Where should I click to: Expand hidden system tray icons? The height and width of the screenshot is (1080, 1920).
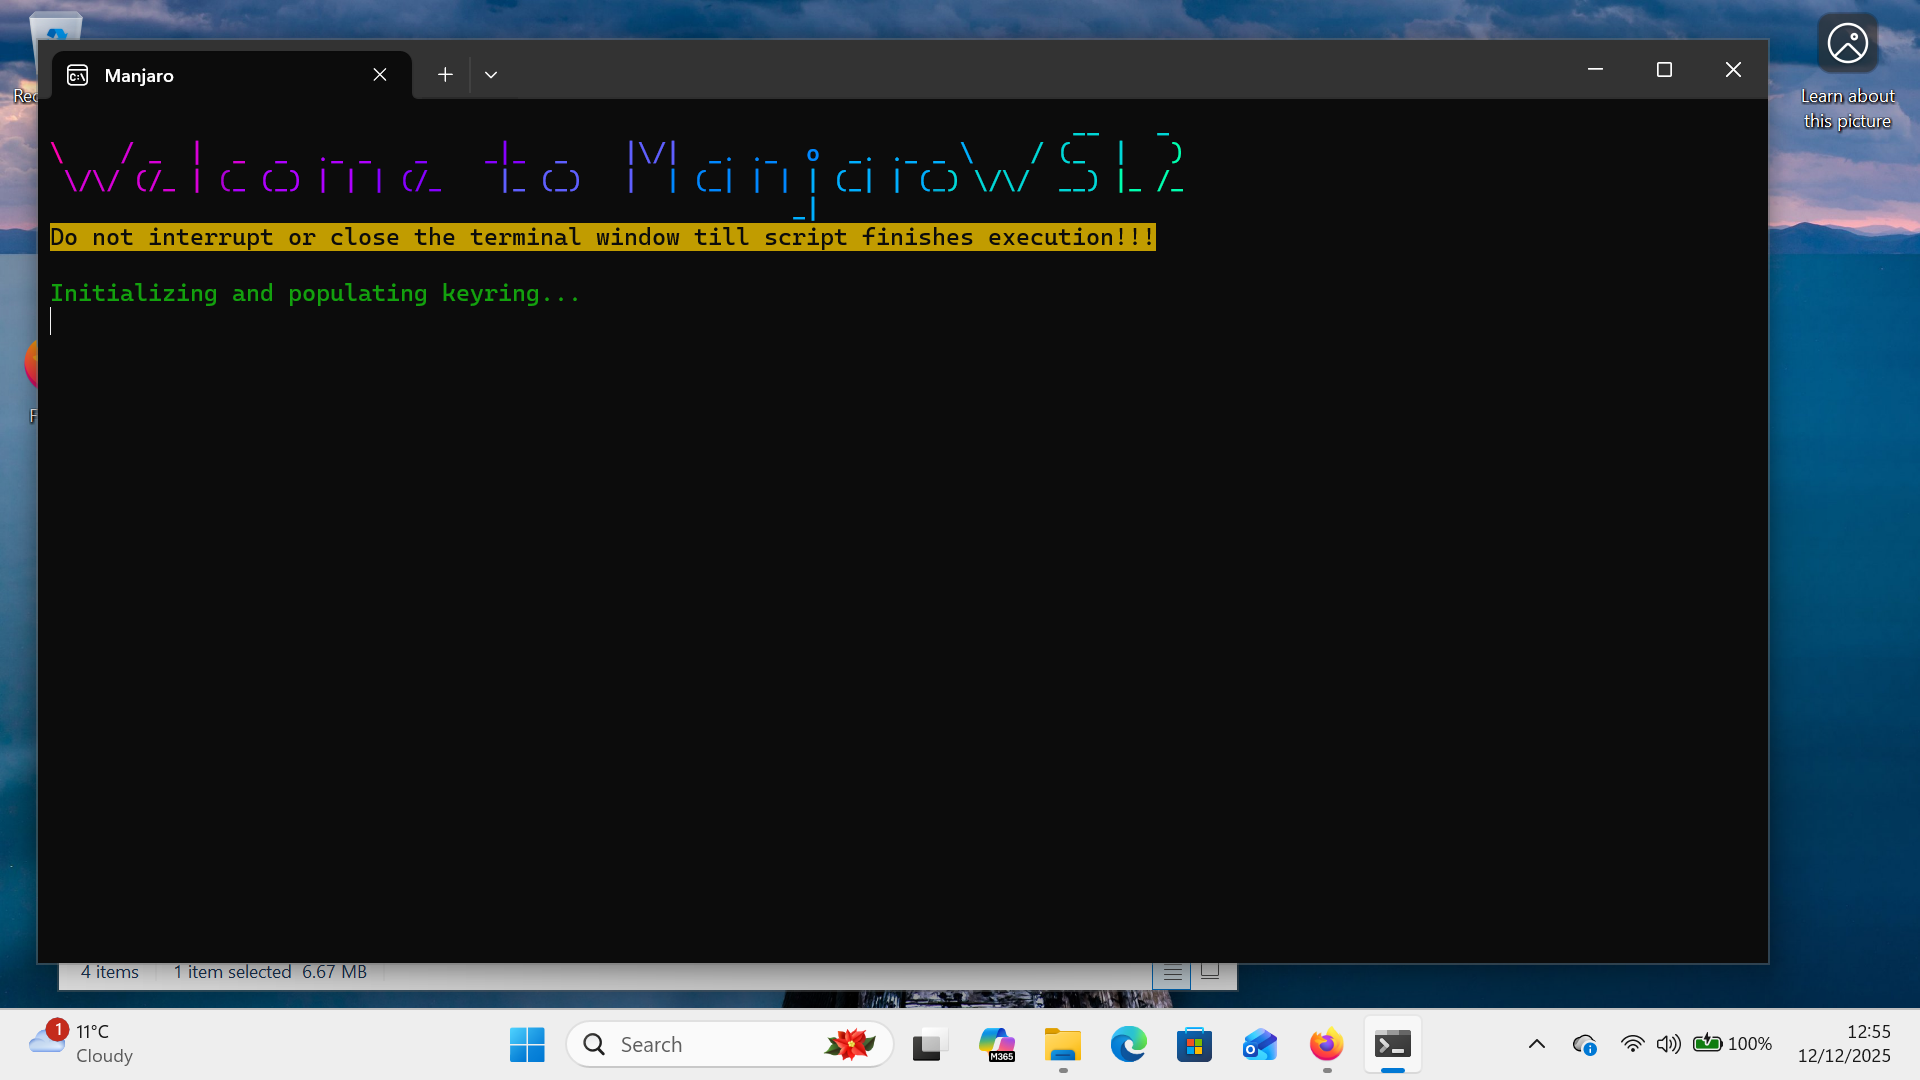1537,1043
